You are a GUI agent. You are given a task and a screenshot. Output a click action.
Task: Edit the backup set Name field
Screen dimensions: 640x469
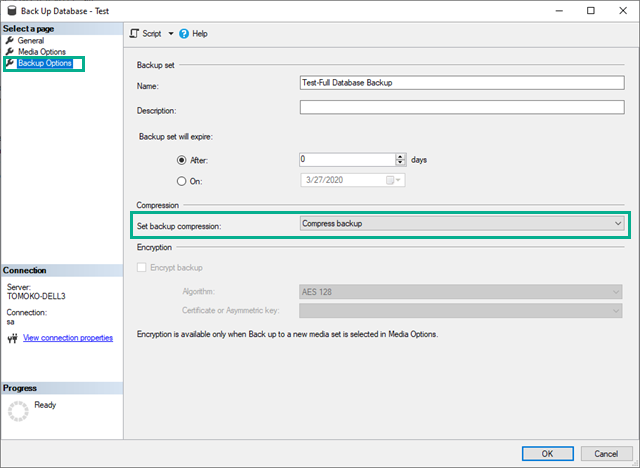(462, 82)
